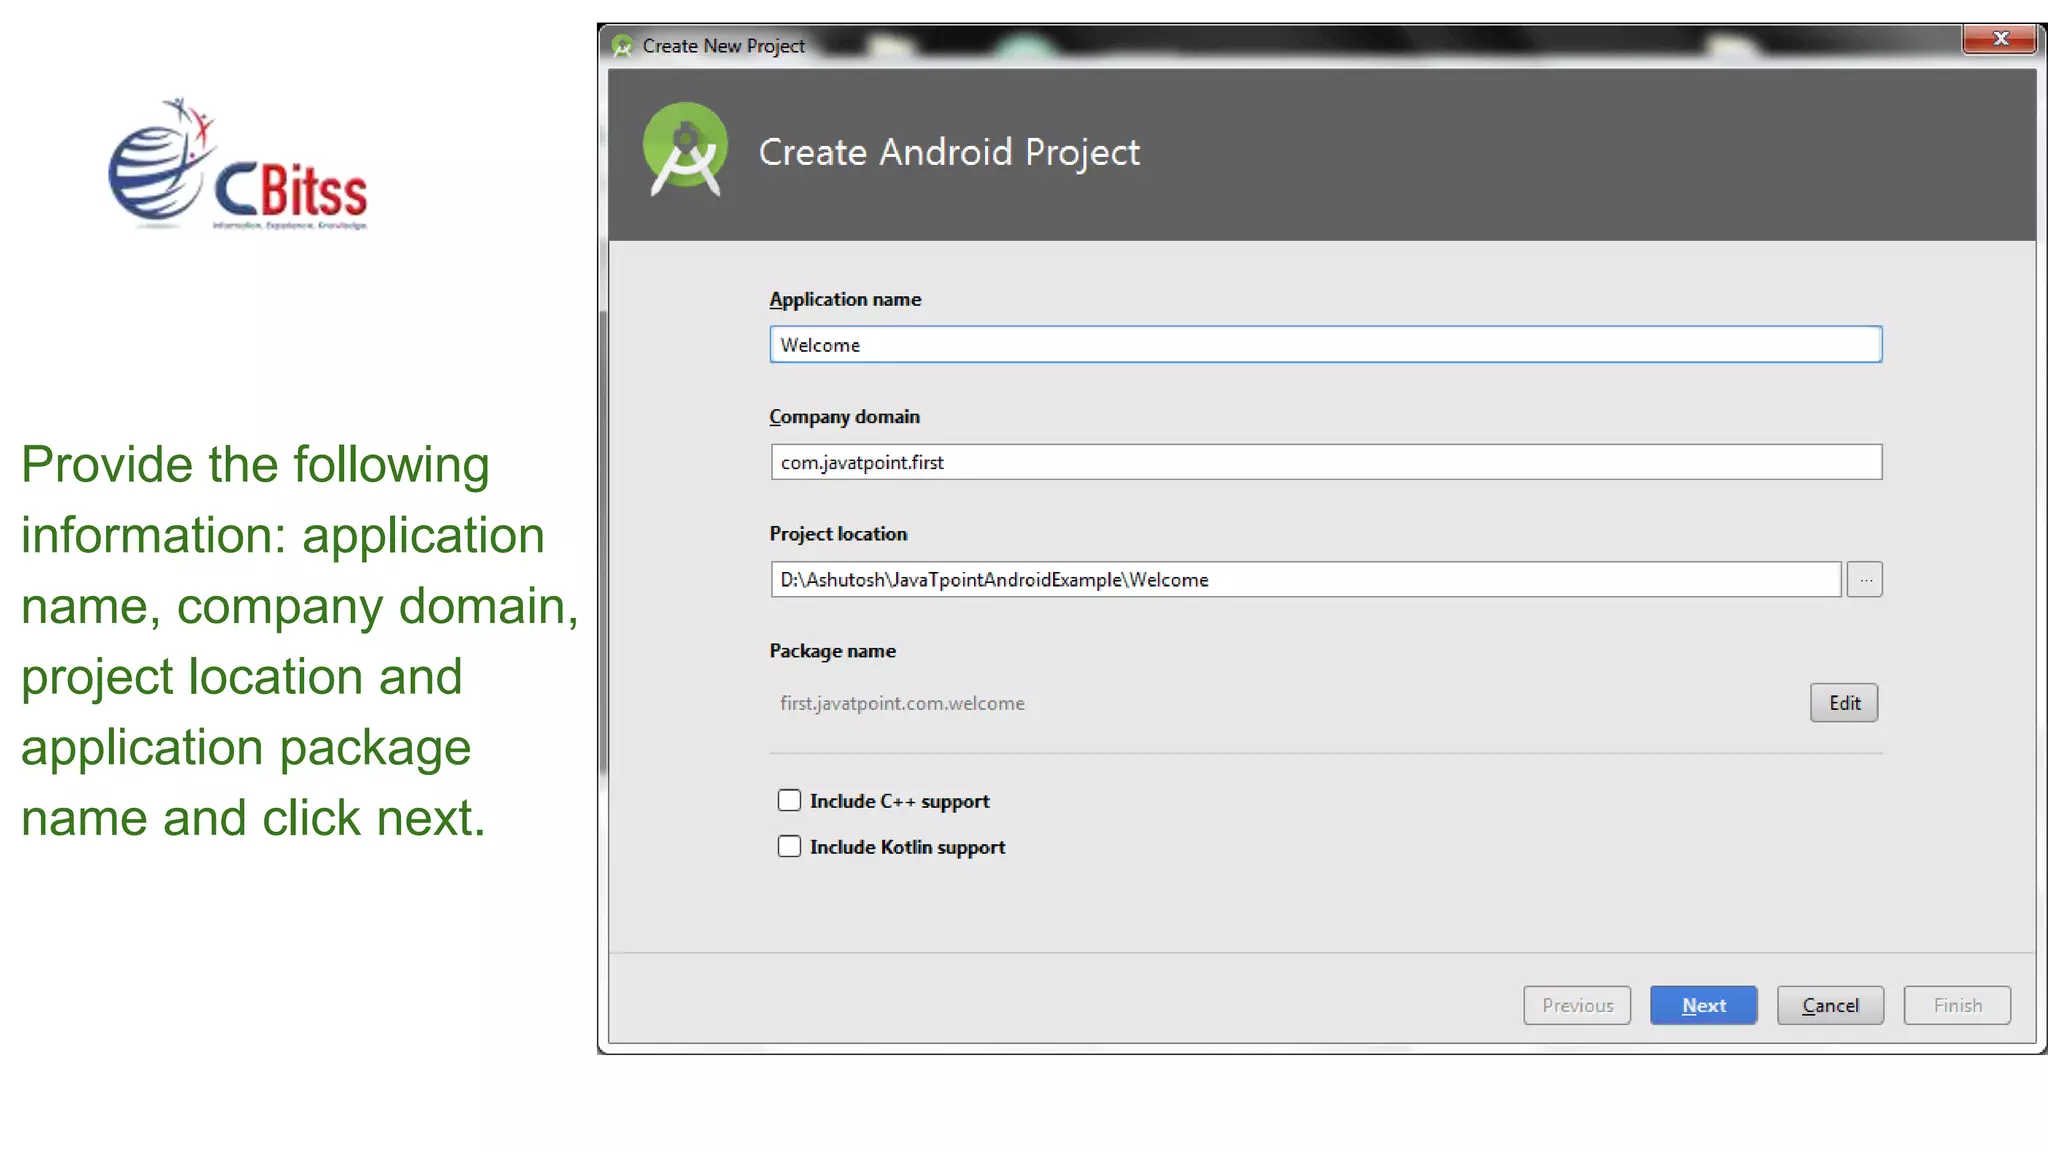Open the project location browse button
Screen dimensions: 2048x1152
[x=1865, y=580]
